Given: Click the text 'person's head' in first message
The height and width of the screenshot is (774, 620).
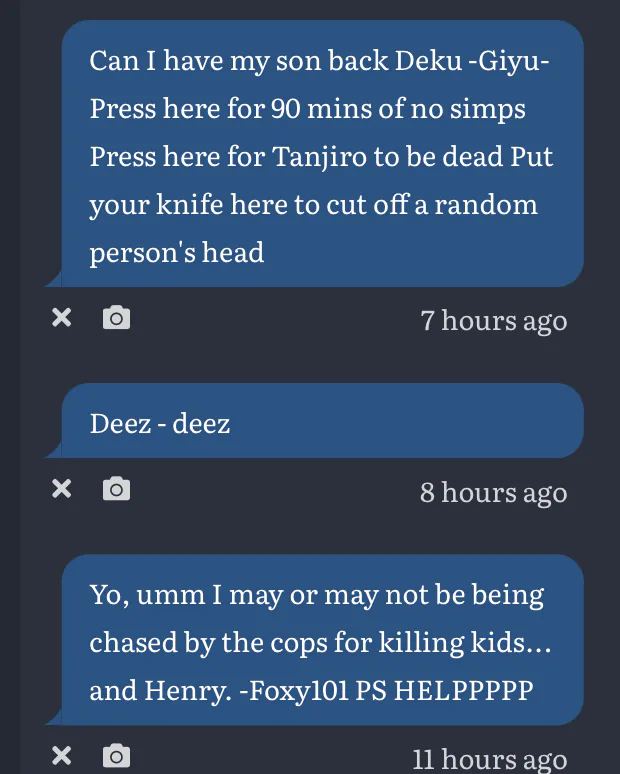Looking at the screenshot, I should tap(177, 252).
